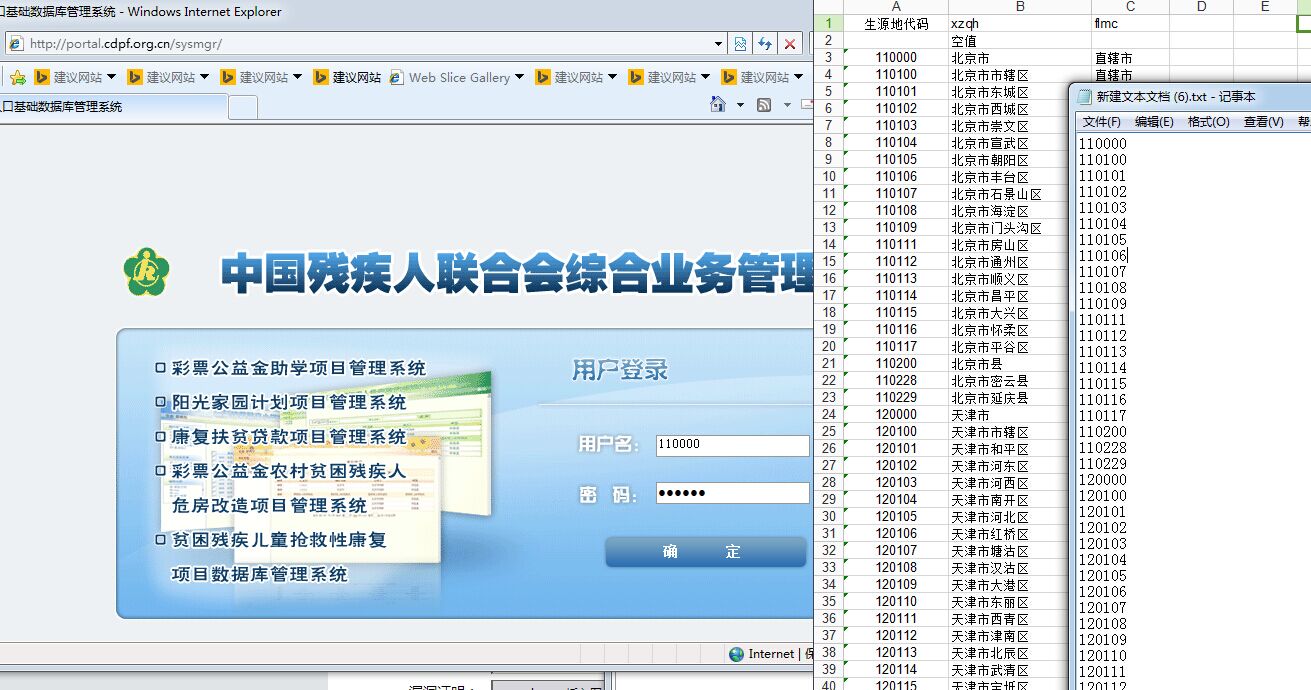Screen dimensions: 1311x690
Task: Open the first 建议网站 favorite next to star
Action: click(68, 77)
